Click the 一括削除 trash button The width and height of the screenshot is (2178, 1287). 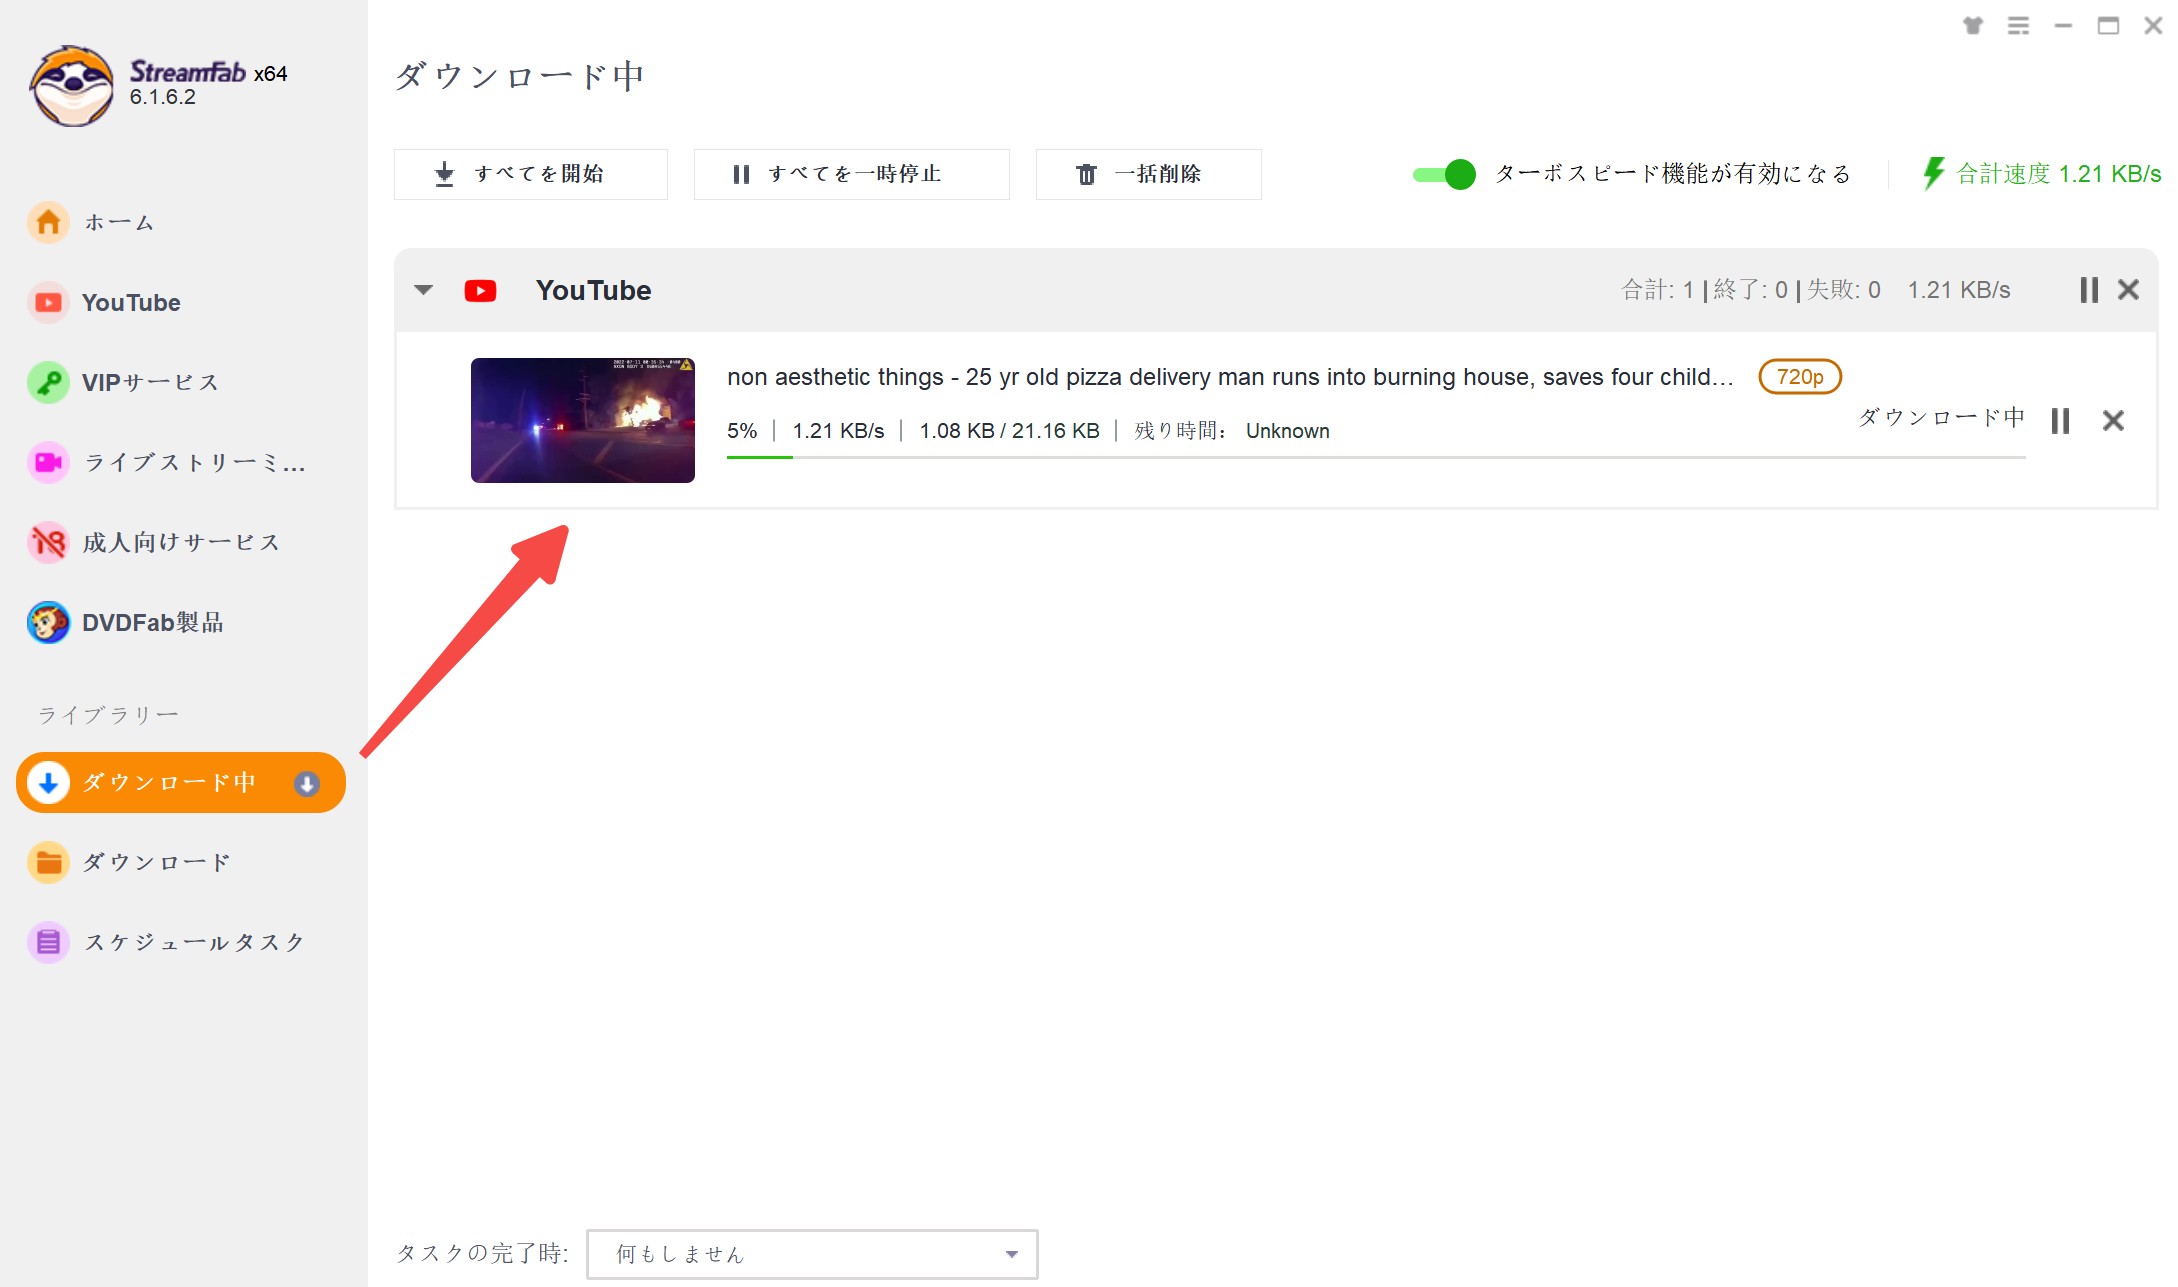pyautogui.click(x=1148, y=174)
